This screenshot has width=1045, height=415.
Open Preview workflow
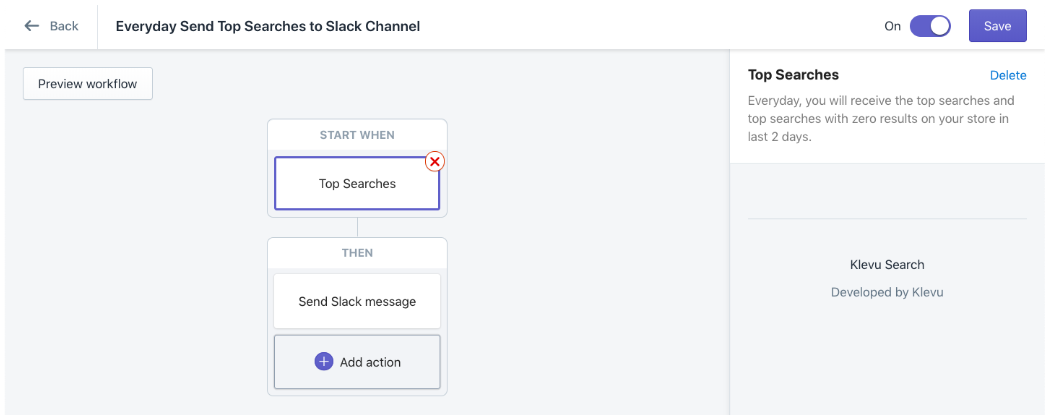pos(88,84)
